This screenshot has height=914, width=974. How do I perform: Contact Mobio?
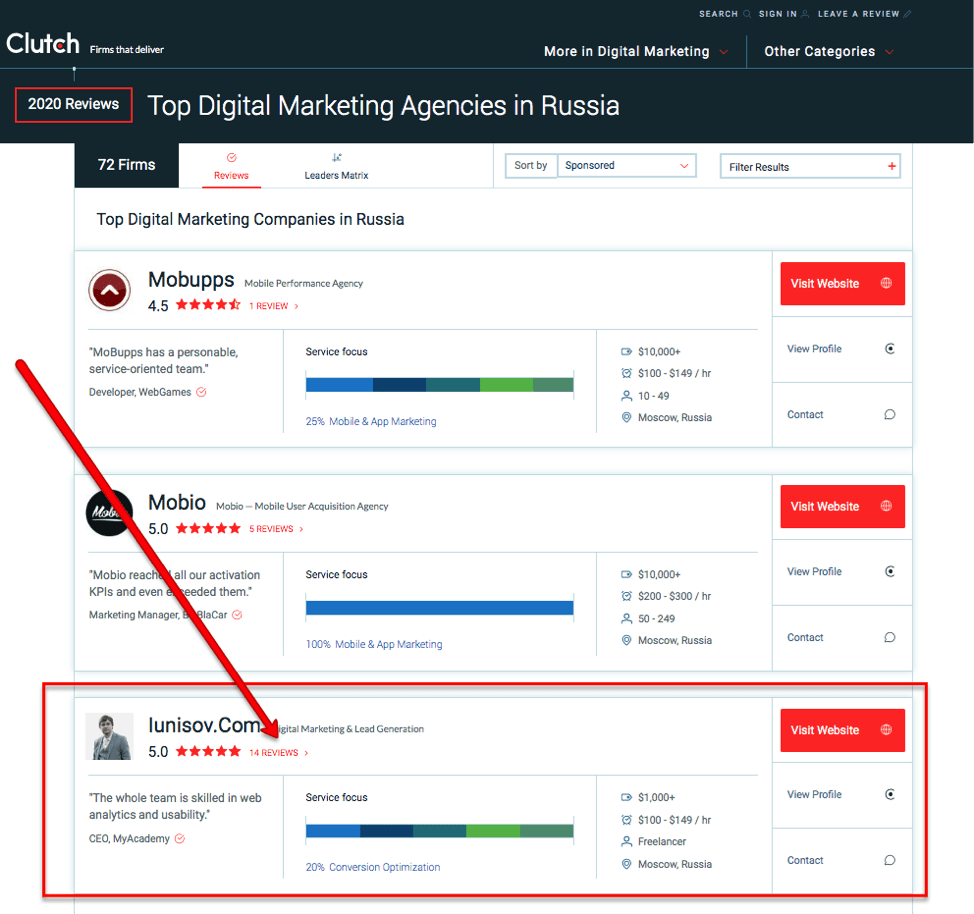coord(842,638)
